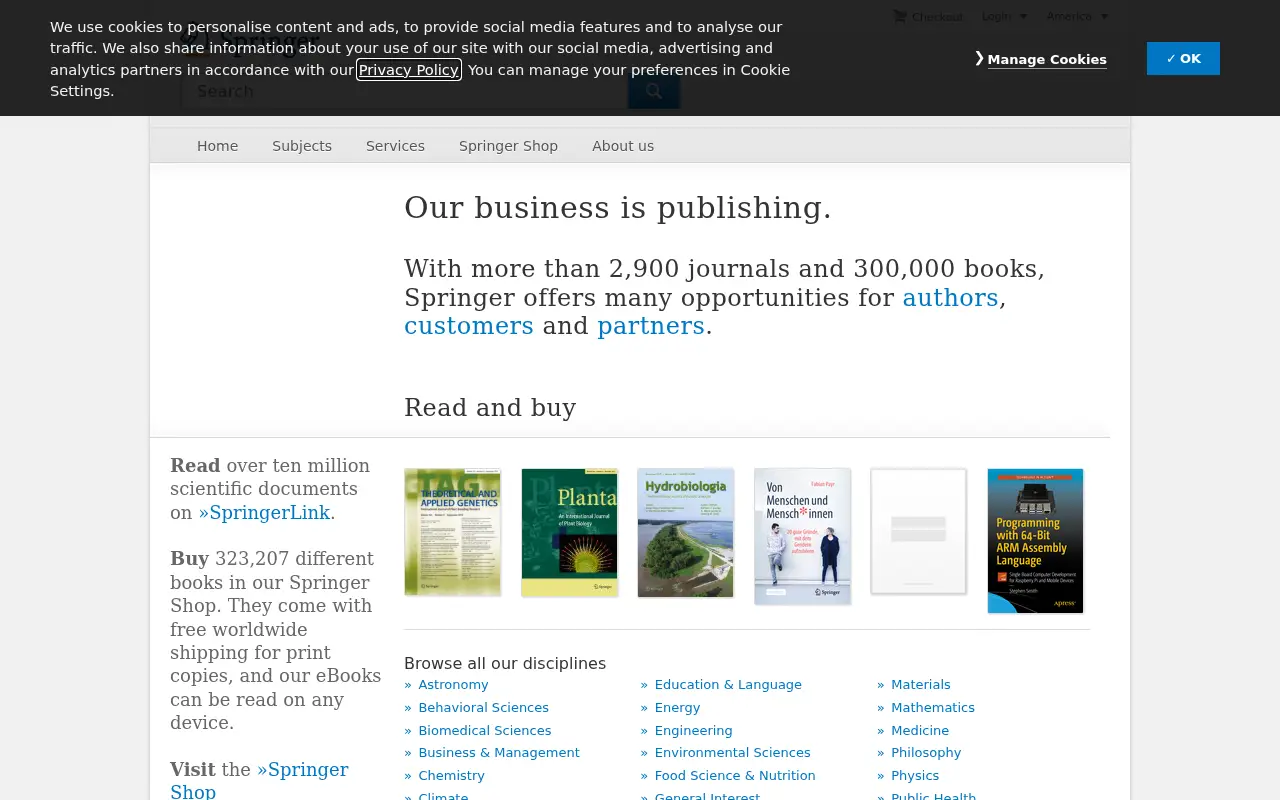Browse the Astronomy discipline
Image resolution: width=1280 pixels, height=800 pixels.
tap(453, 685)
